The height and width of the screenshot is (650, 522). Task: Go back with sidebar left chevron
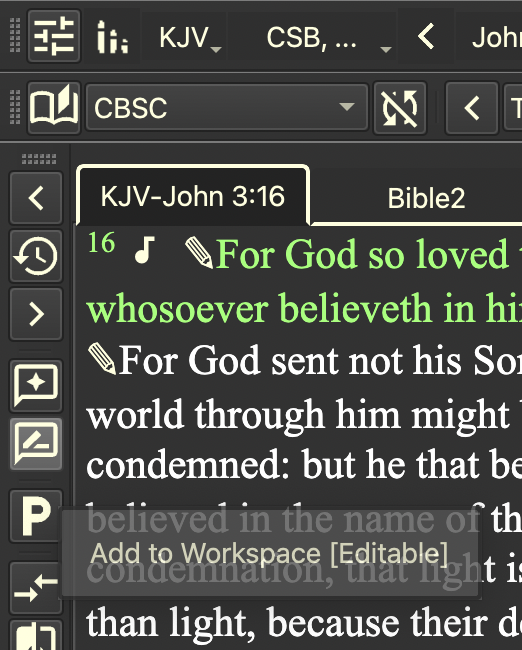pos(36,198)
